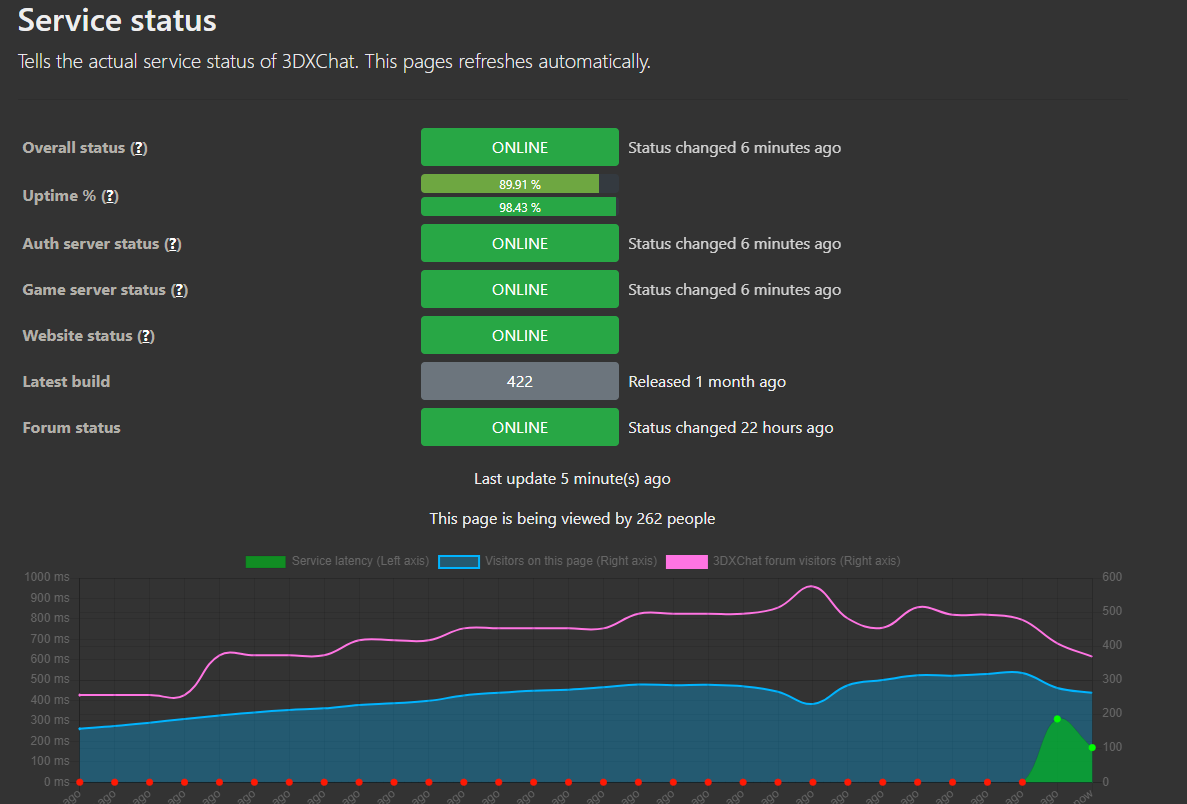1187x804 pixels.
Task: Click the '500 ms' left axis label
Action: (50, 679)
